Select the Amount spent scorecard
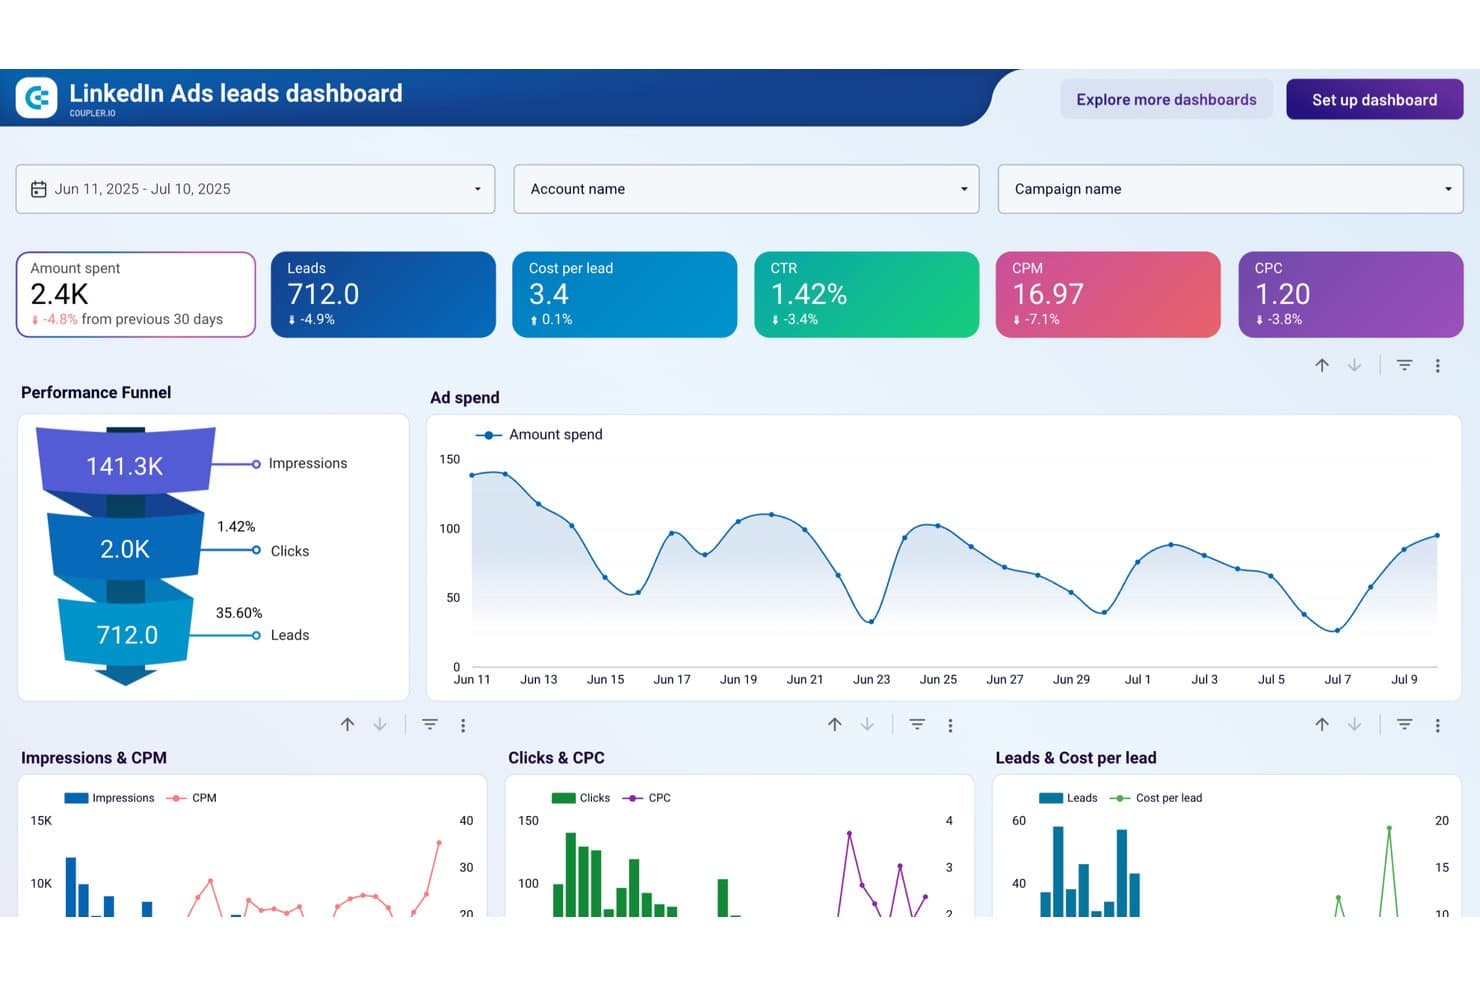Image resolution: width=1480 pixels, height=987 pixels. click(136, 294)
